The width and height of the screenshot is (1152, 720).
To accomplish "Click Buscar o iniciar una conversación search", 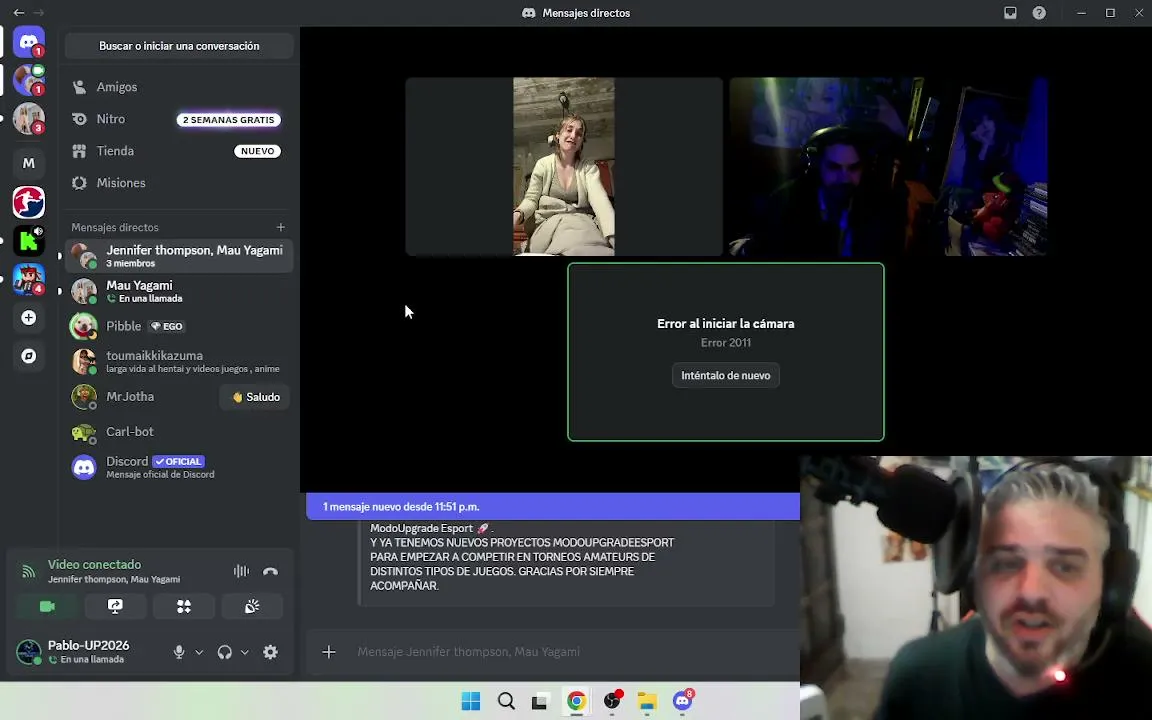I will coord(179,46).
